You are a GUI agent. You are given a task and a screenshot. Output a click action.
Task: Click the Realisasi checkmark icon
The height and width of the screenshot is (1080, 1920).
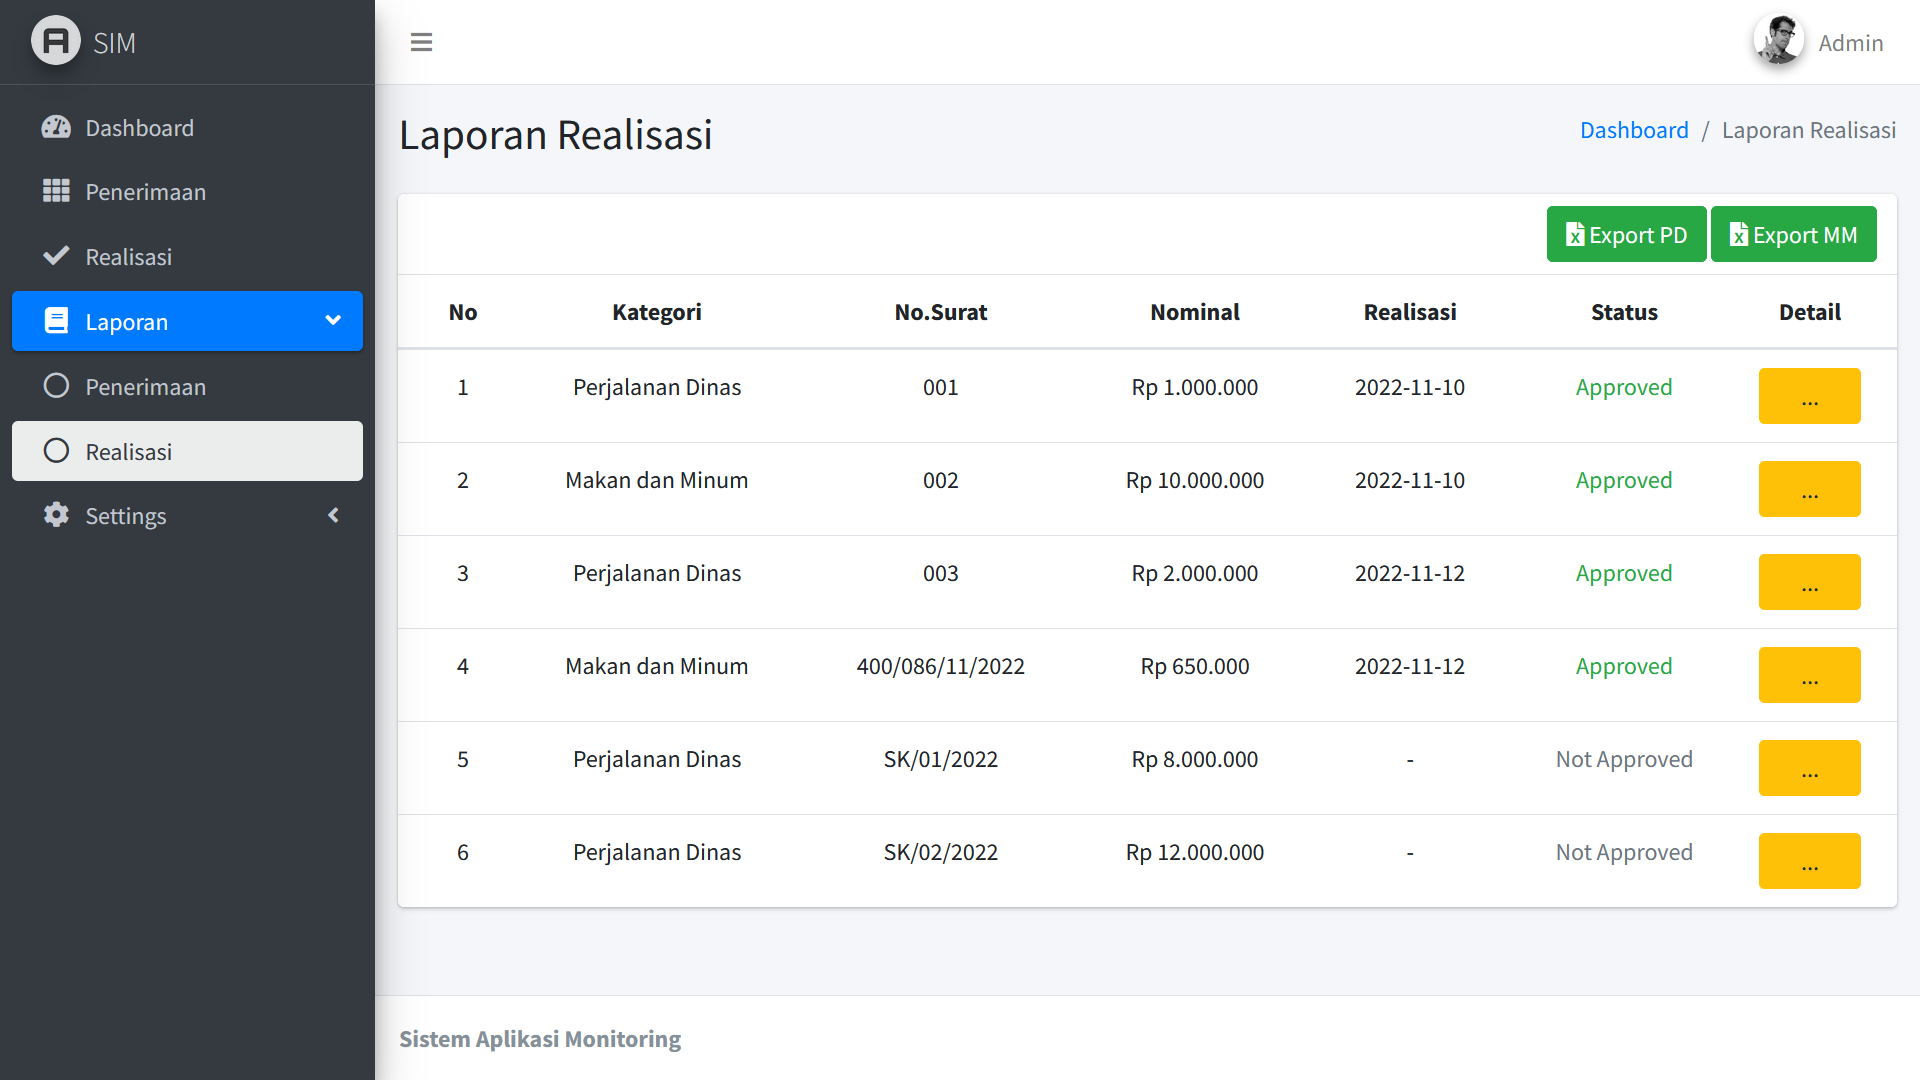point(56,256)
